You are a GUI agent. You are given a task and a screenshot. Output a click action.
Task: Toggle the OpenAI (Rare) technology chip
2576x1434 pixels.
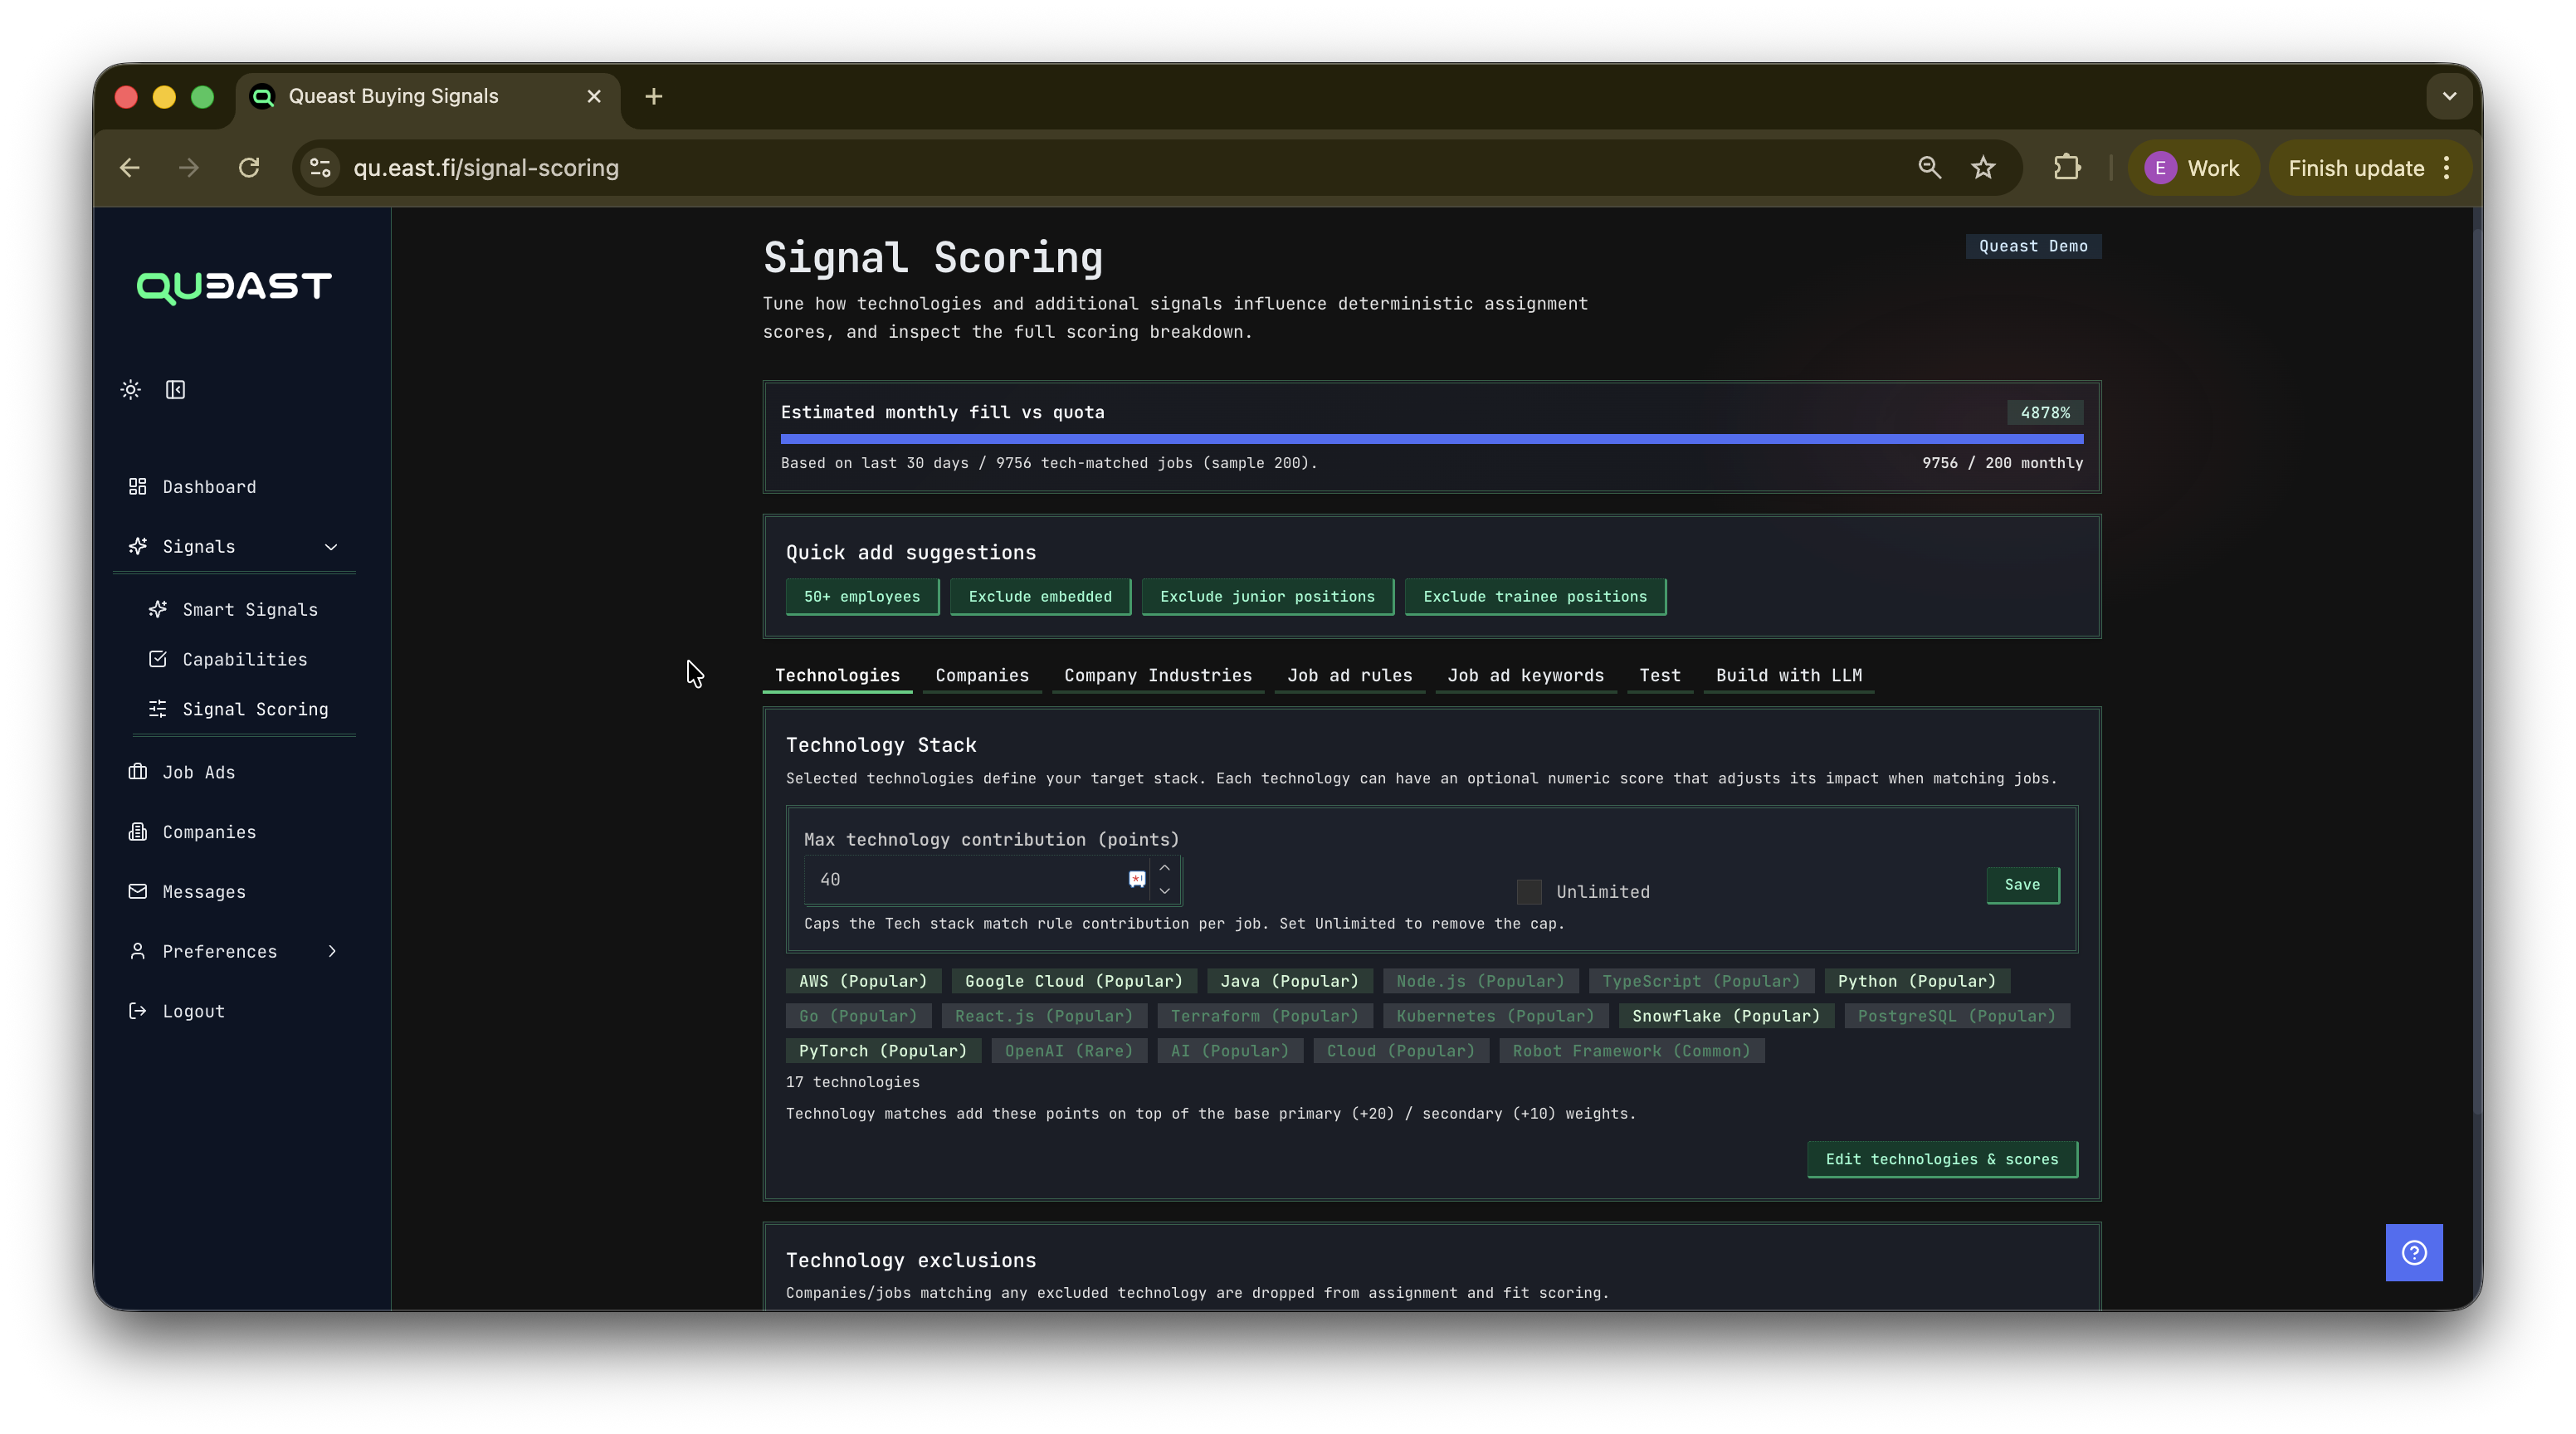point(1068,1050)
